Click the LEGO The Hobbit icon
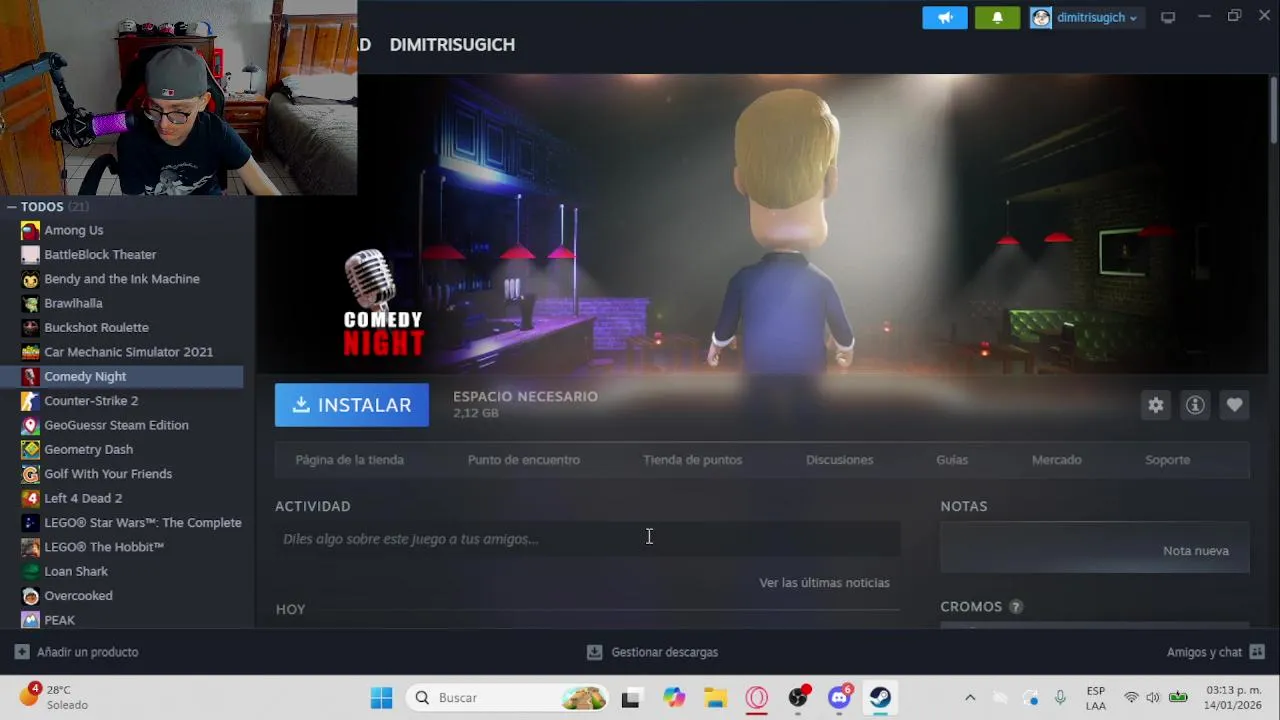Image resolution: width=1280 pixels, height=720 pixels. pos(31,547)
